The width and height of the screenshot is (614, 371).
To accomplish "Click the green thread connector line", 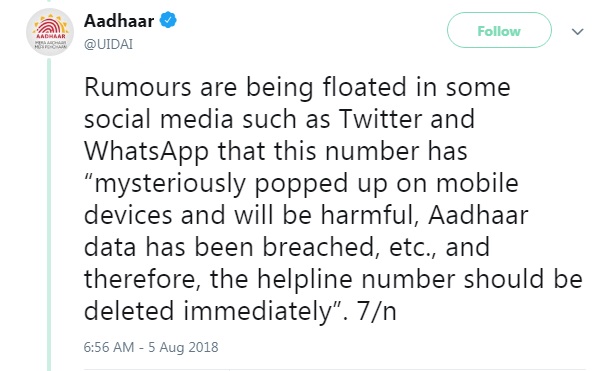I will (x=49, y=214).
